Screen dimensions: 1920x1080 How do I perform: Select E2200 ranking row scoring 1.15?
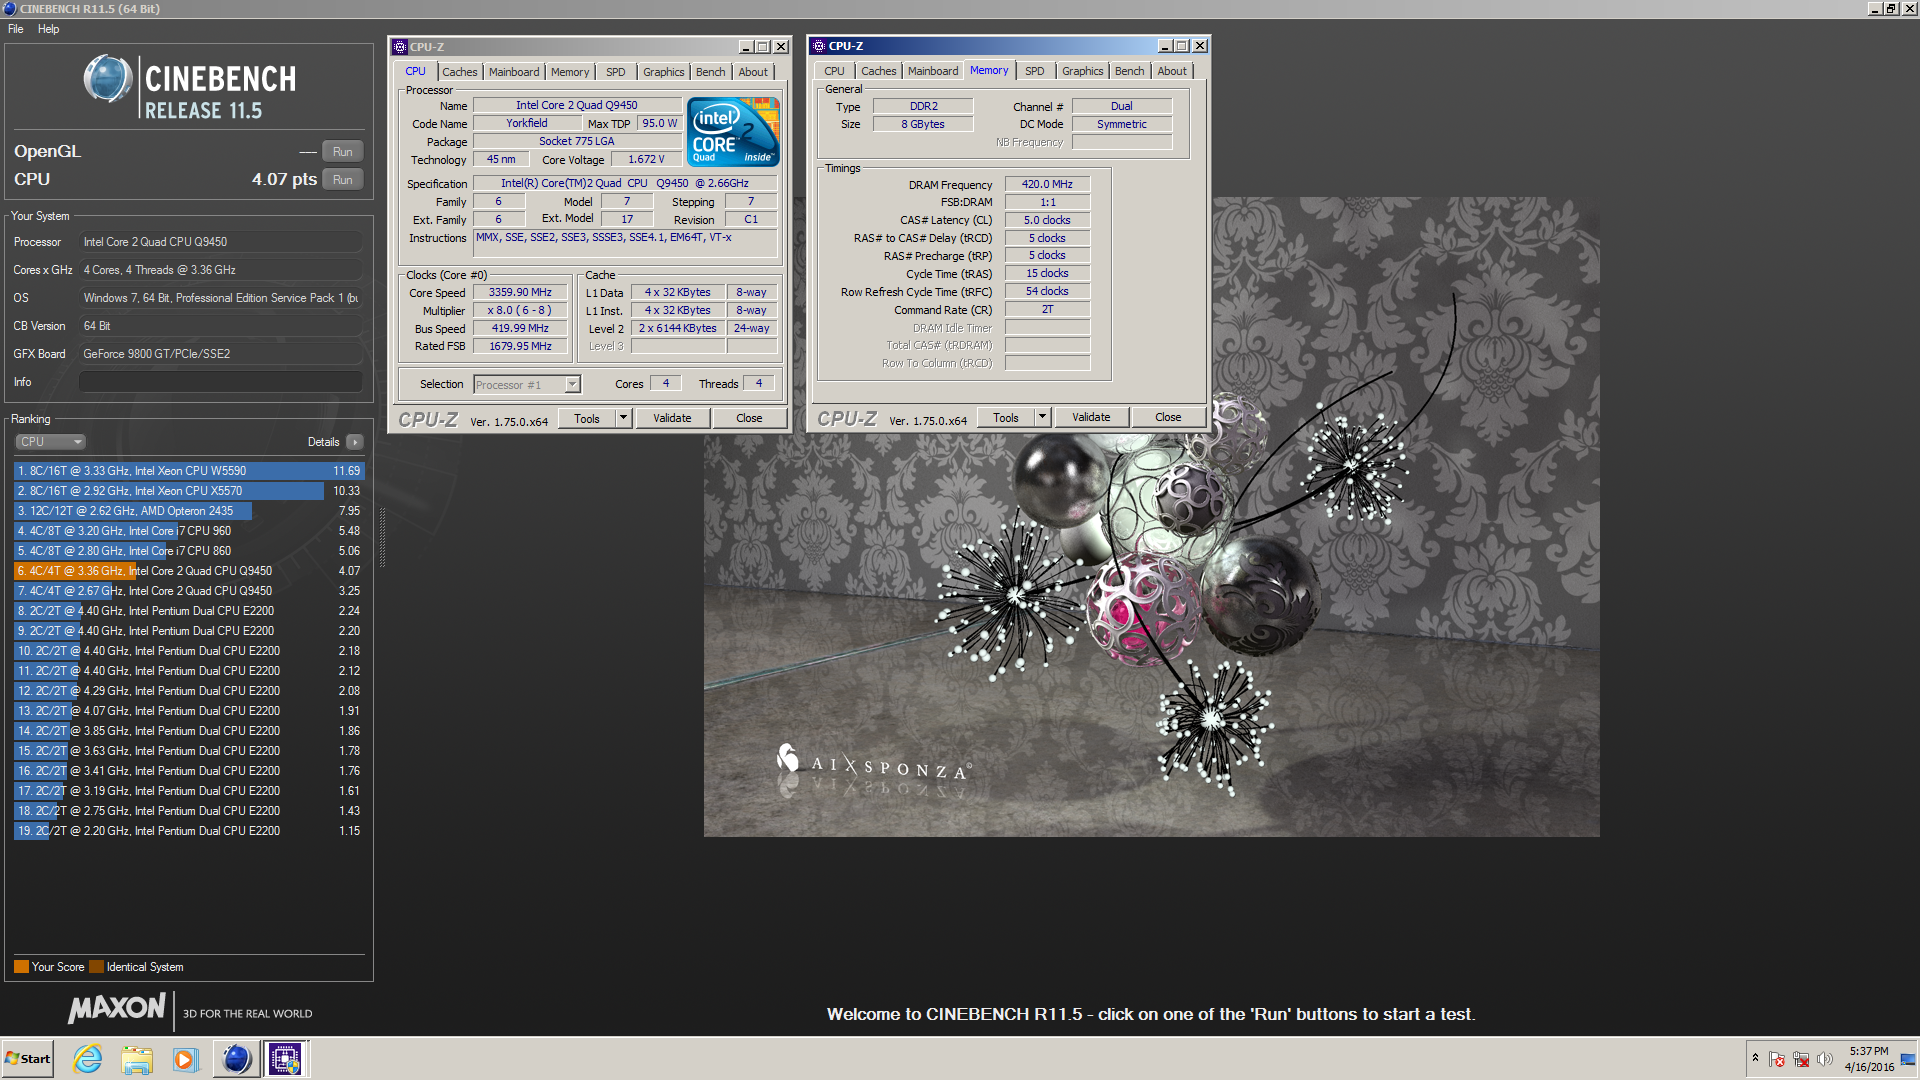189,831
